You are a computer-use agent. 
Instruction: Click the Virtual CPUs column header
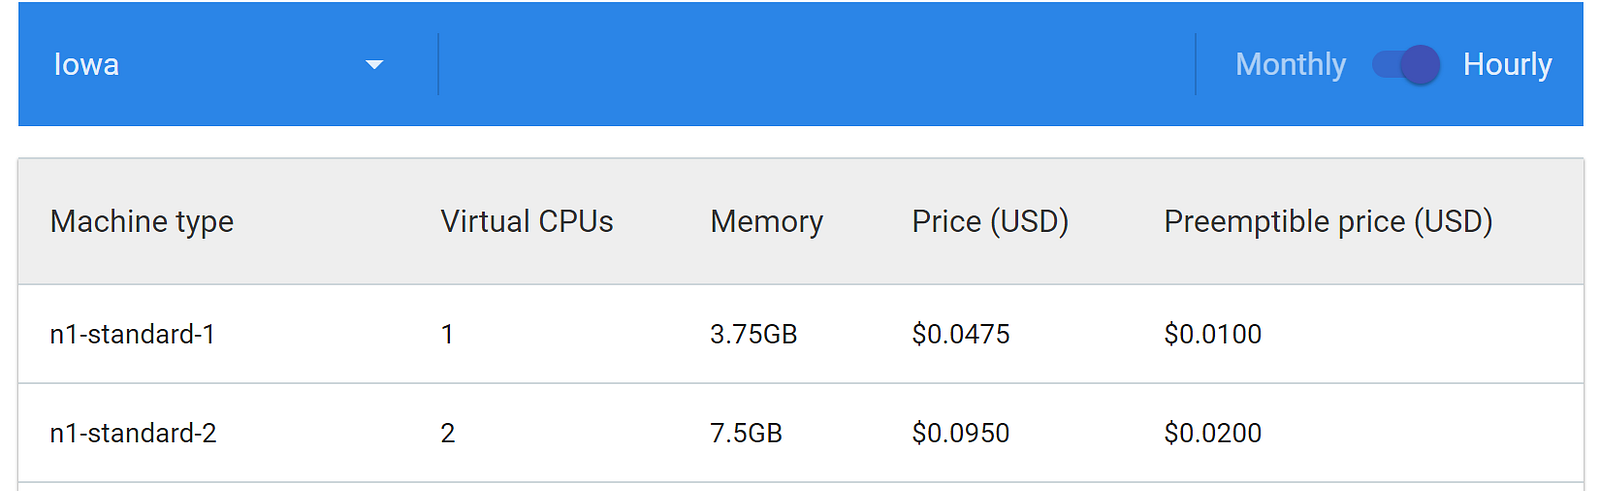coord(527,221)
